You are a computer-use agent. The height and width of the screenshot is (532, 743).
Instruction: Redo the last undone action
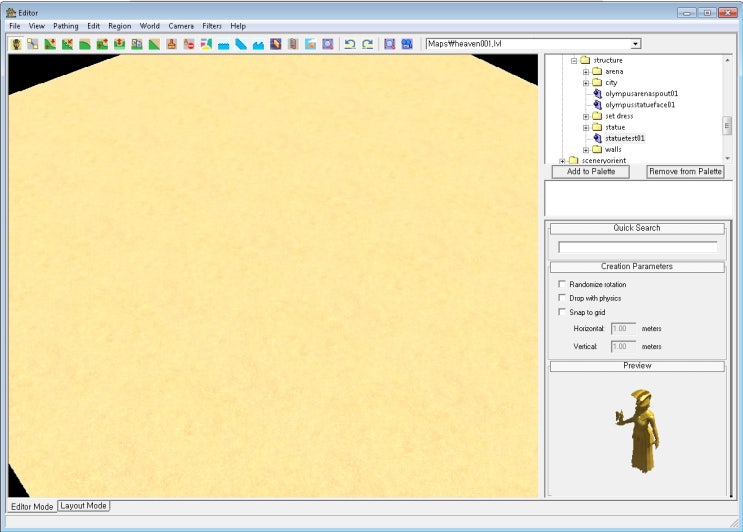(367, 44)
